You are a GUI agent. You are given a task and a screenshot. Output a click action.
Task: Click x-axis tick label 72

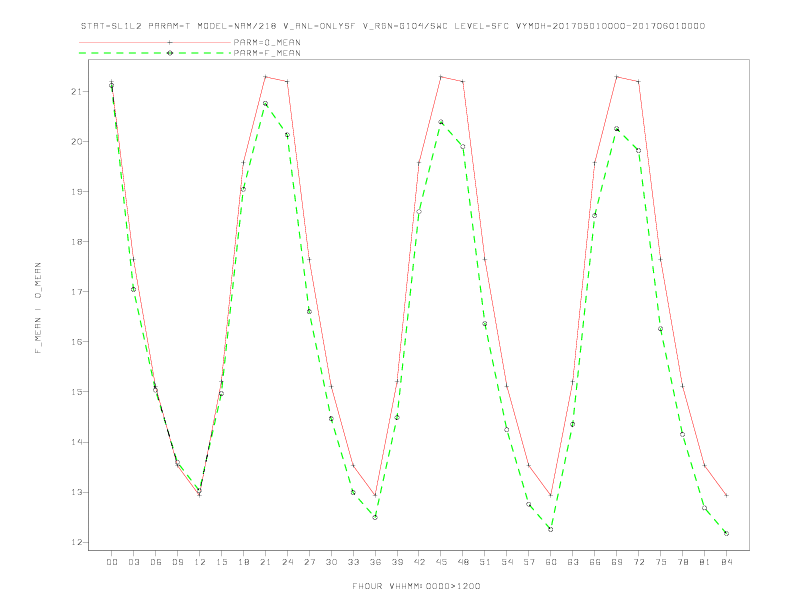click(638, 562)
